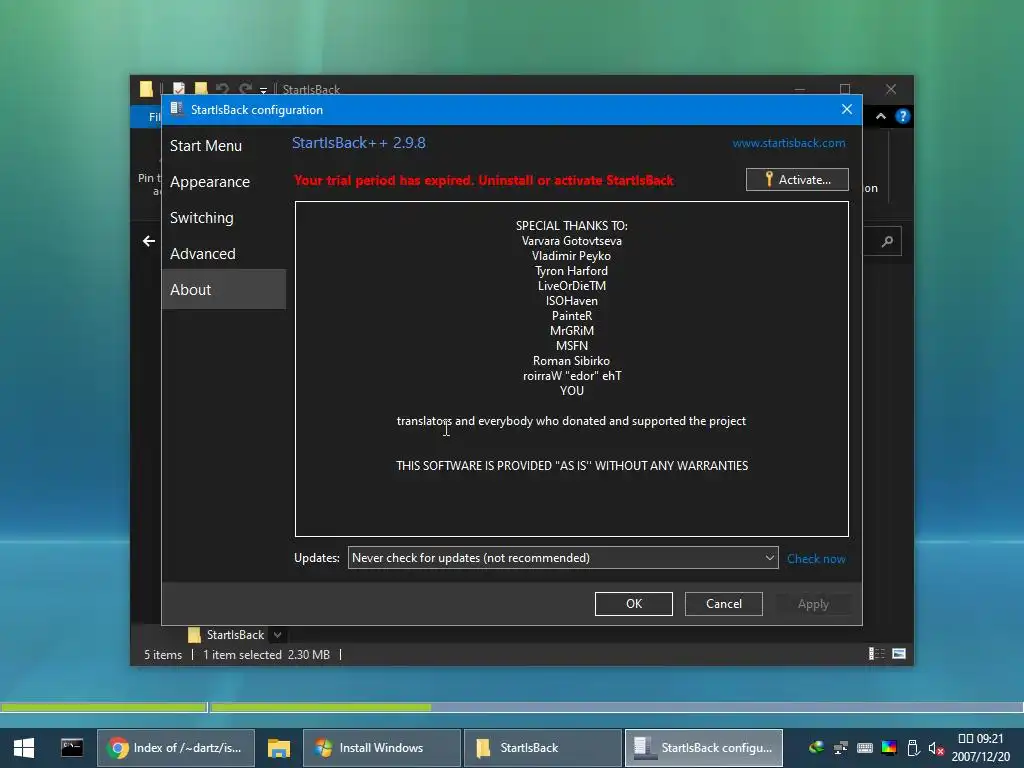This screenshot has width=1024, height=768.
Task: Collapse the Explorer ribbon chevron
Action: (x=881, y=116)
